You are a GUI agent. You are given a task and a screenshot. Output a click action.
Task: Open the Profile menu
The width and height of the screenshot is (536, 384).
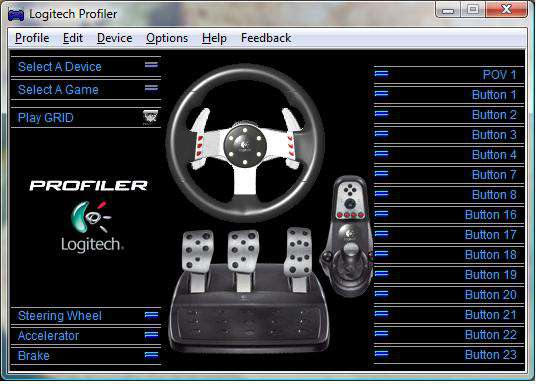pyautogui.click(x=32, y=38)
